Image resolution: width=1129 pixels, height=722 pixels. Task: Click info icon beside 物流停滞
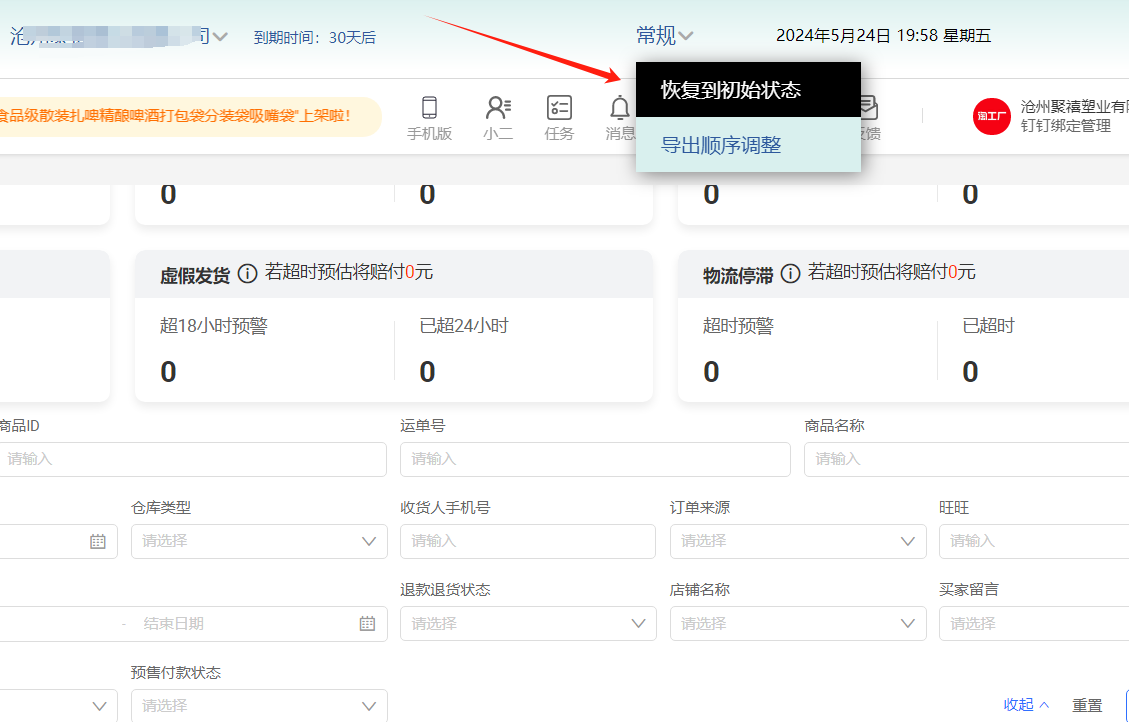pyautogui.click(x=791, y=274)
